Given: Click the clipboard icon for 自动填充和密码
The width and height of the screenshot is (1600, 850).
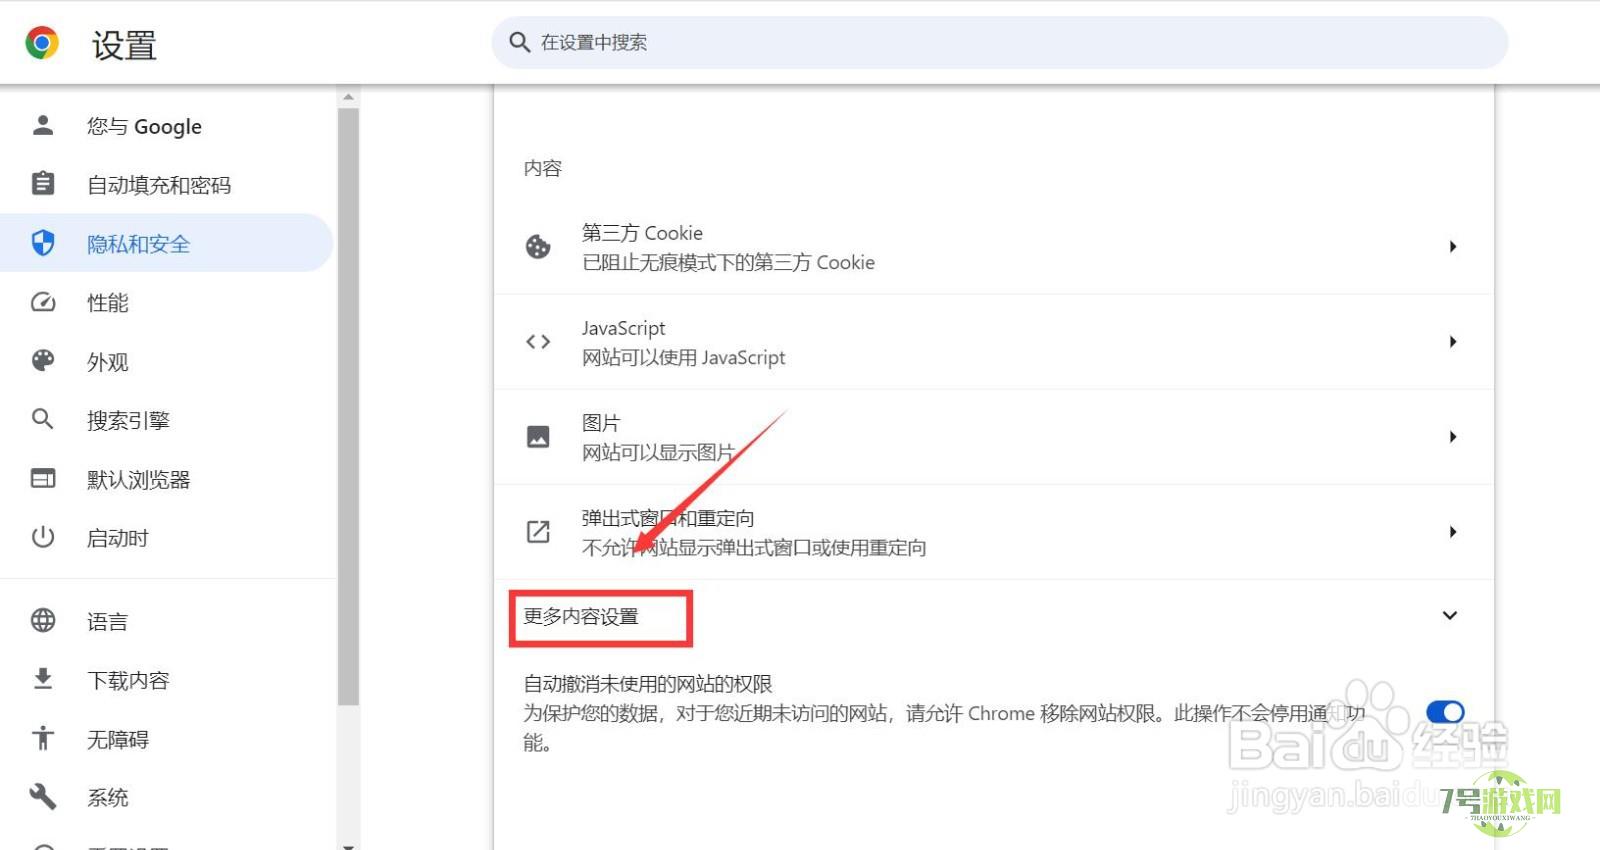Looking at the screenshot, I should (42, 184).
